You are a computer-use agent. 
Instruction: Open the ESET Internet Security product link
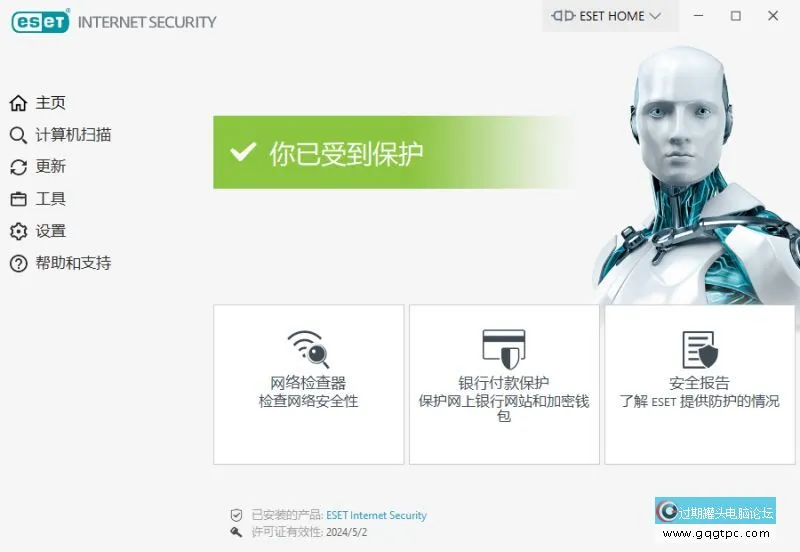[x=376, y=515]
